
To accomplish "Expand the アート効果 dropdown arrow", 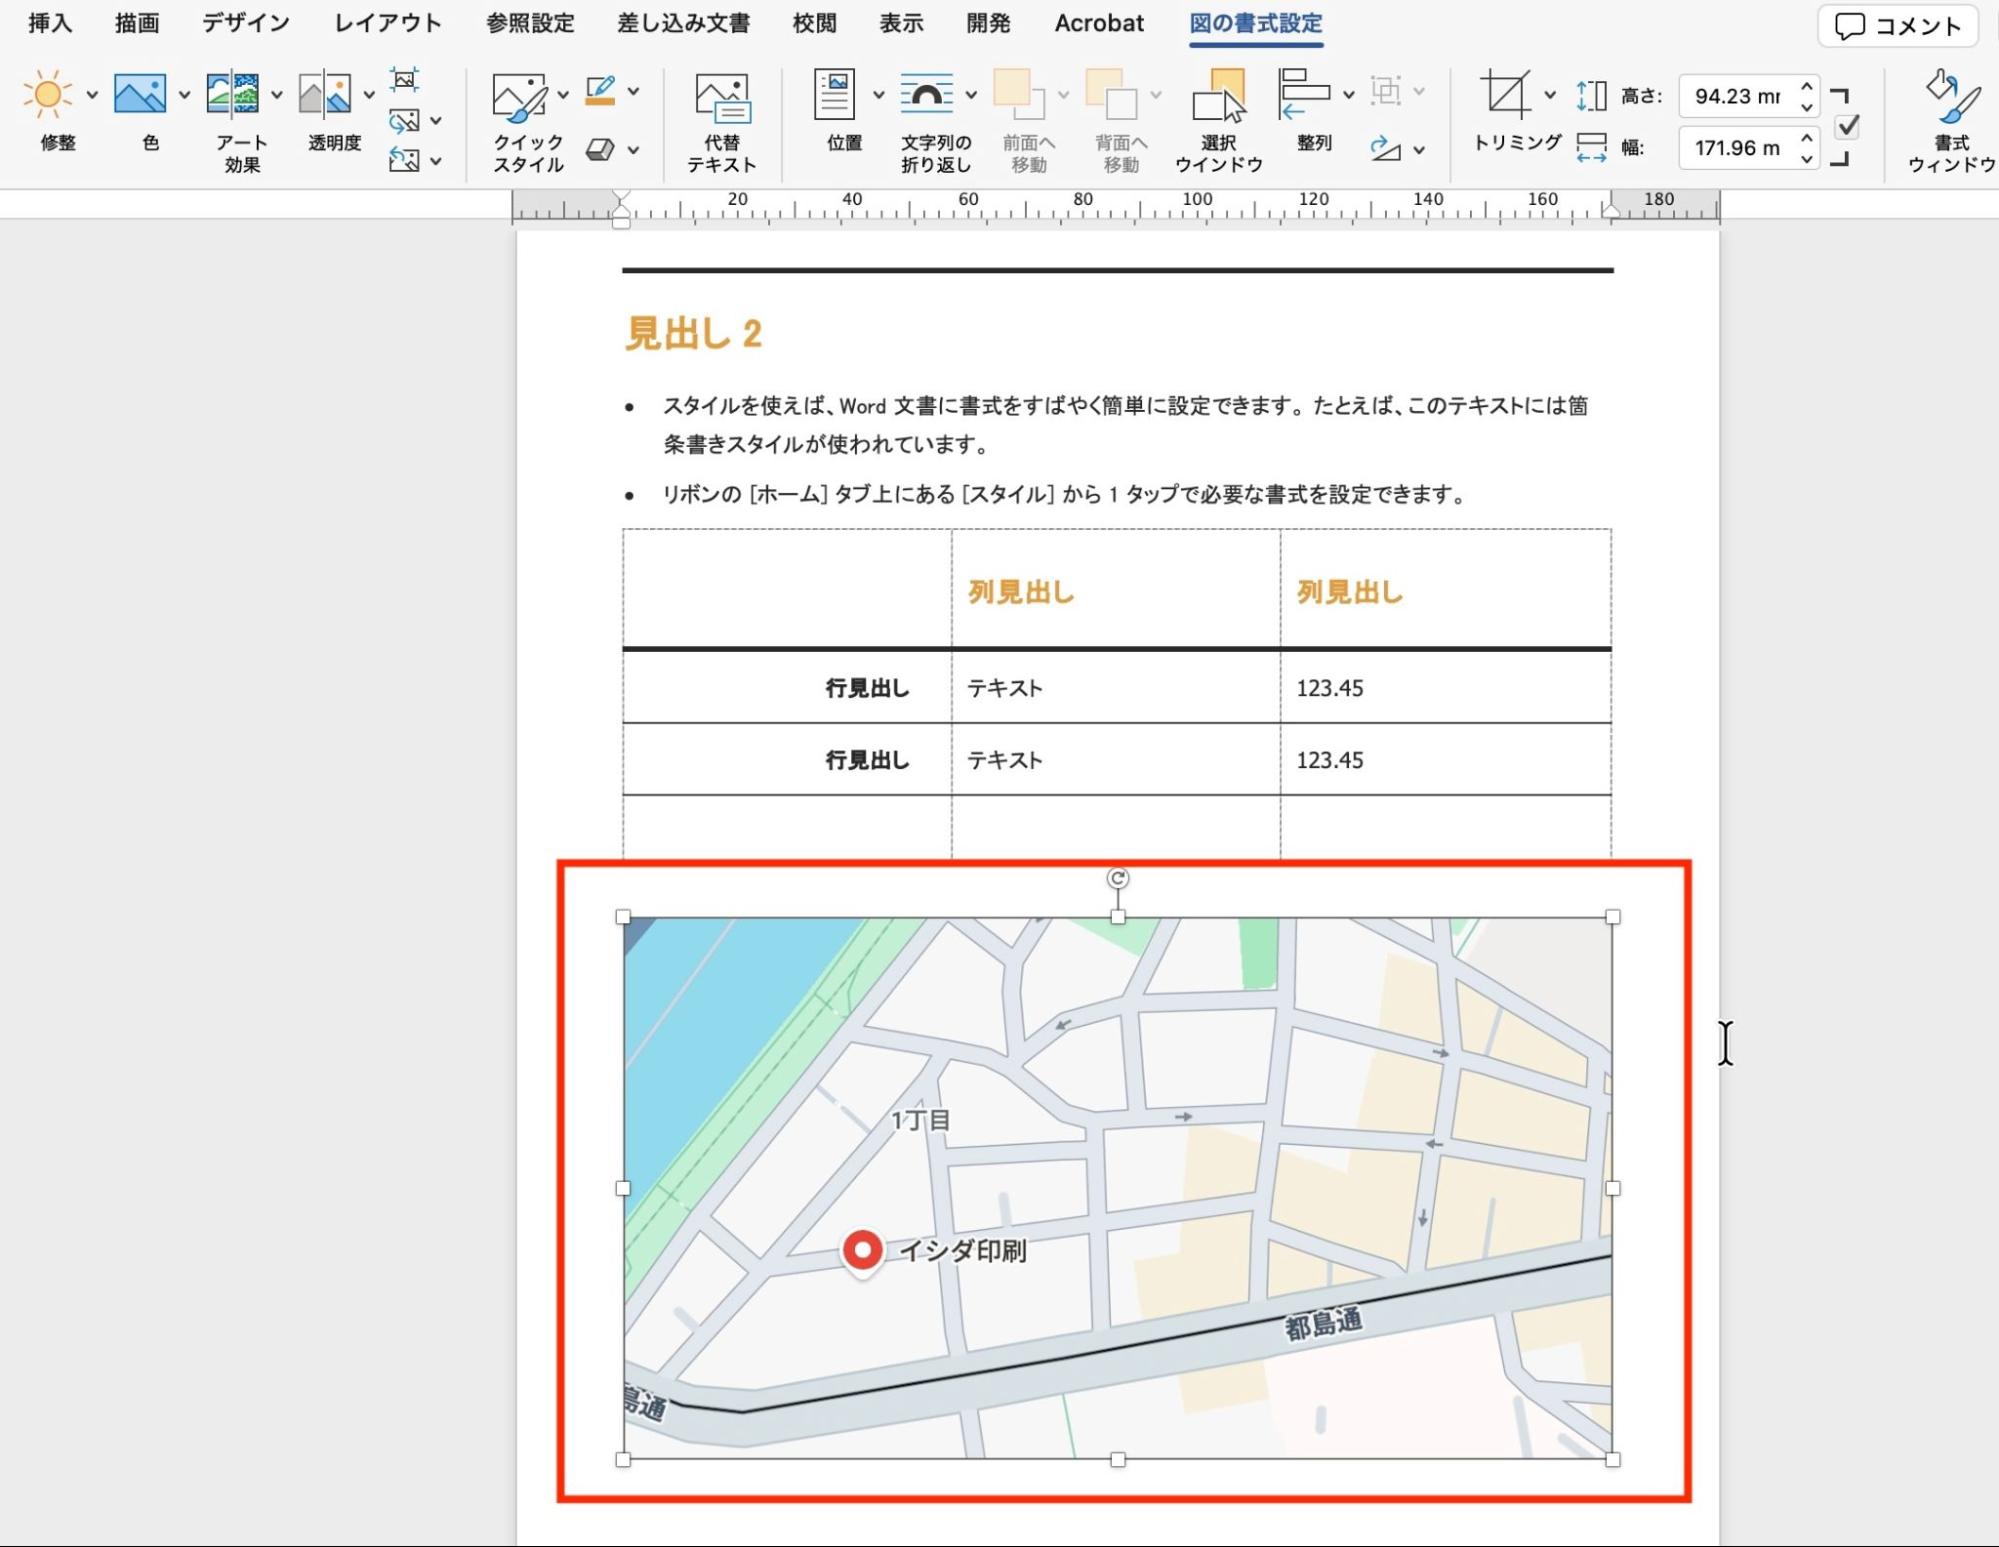I will pyautogui.click(x=277, y=96).
